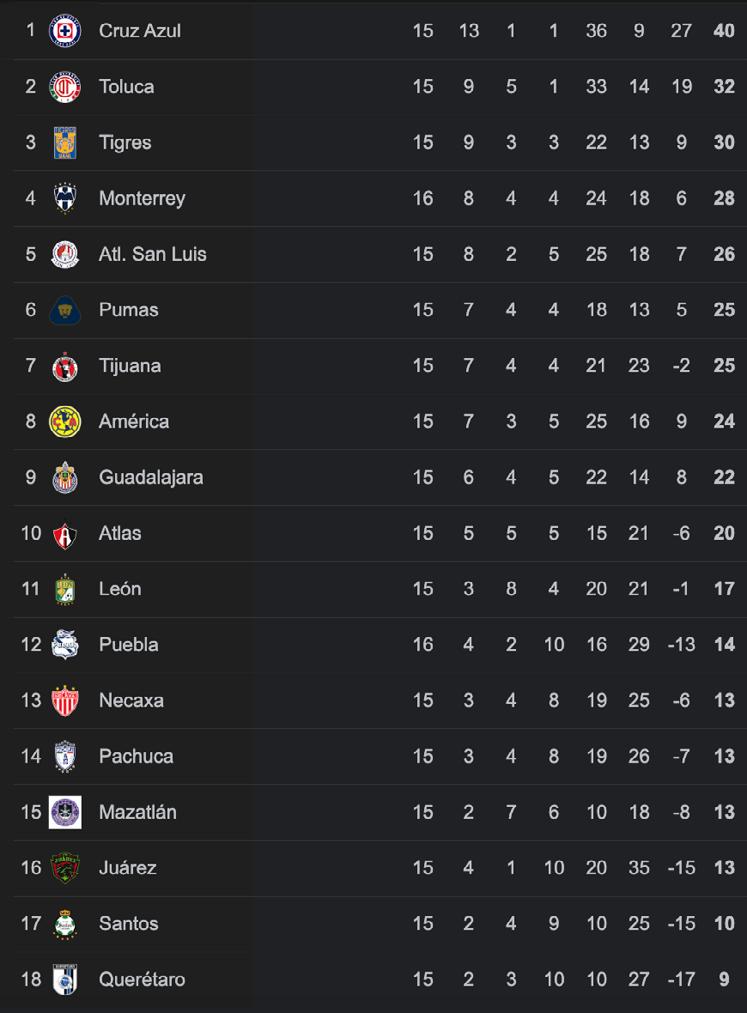Image resolution: width=747 pixels, height=1013 pixels.
Task: Open the Pachuca team page link
Action: point(136,757)
